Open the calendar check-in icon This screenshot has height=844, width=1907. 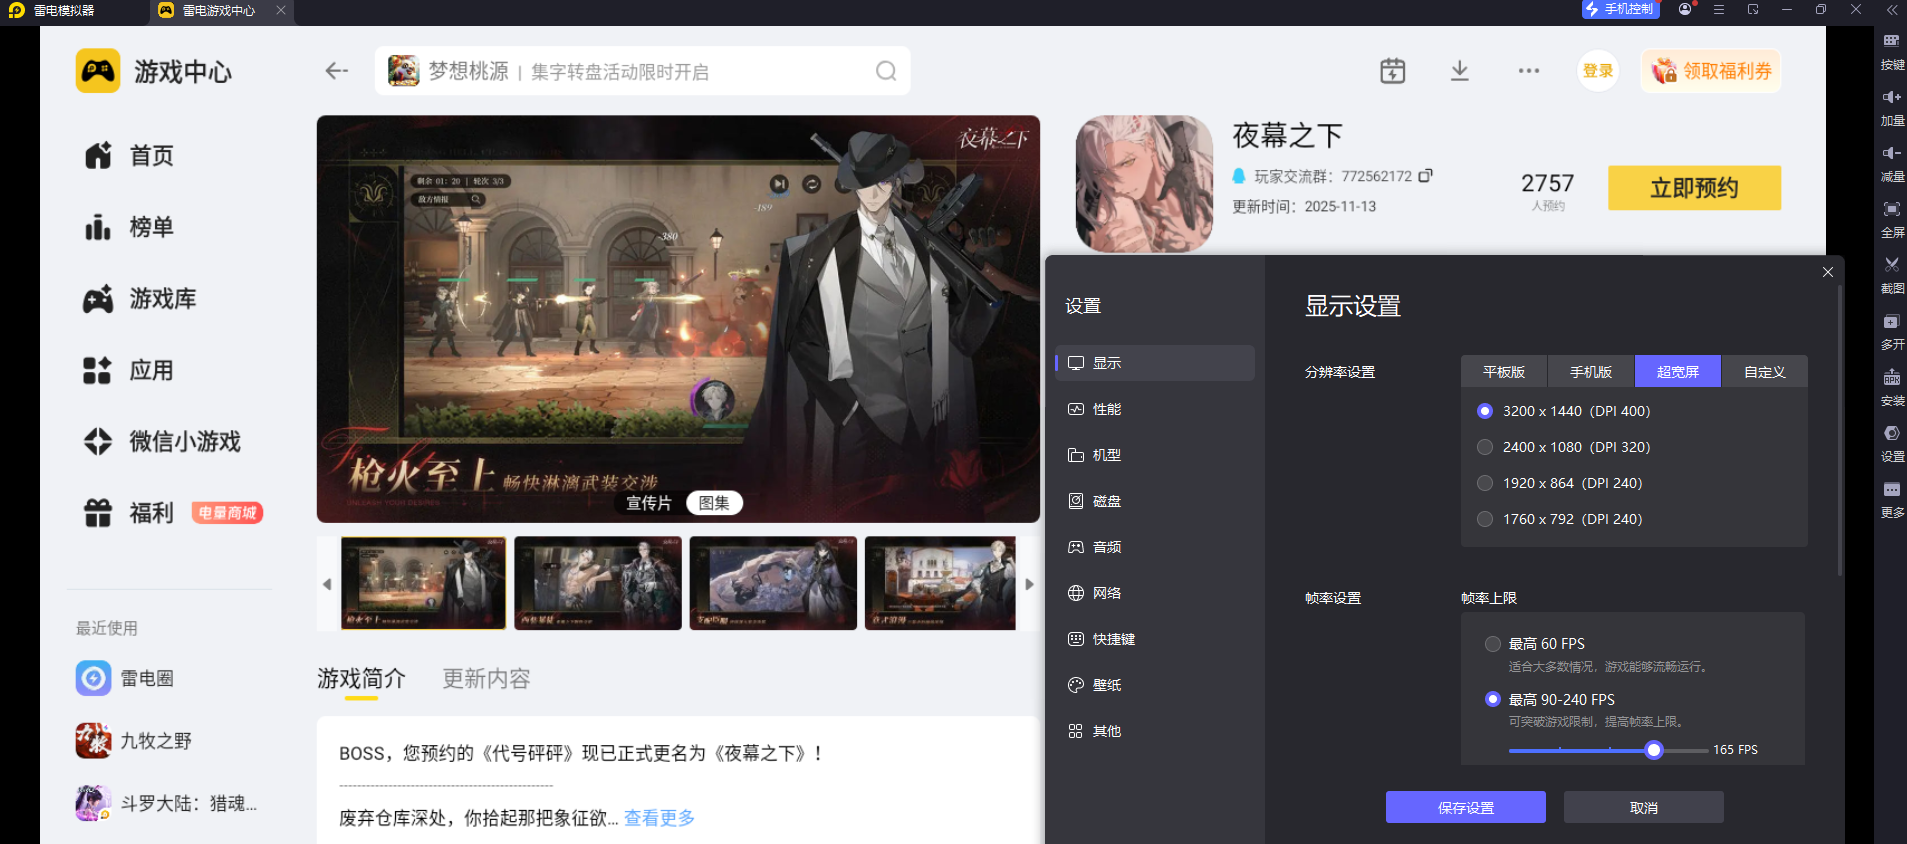click(1392, 71)
